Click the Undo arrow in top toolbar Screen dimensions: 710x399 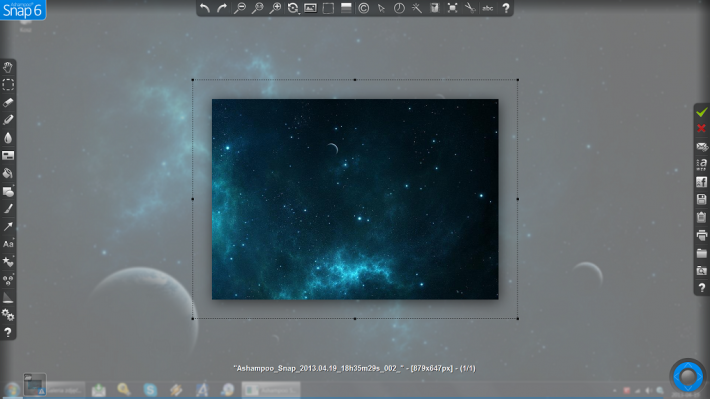tap(205, 8)
